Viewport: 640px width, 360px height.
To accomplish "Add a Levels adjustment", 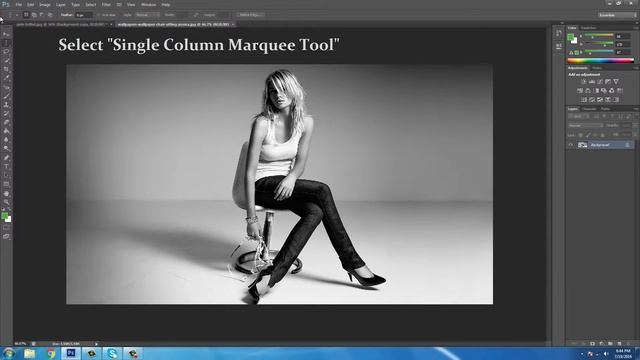I will pyautogui.click(x=592, y=82).
